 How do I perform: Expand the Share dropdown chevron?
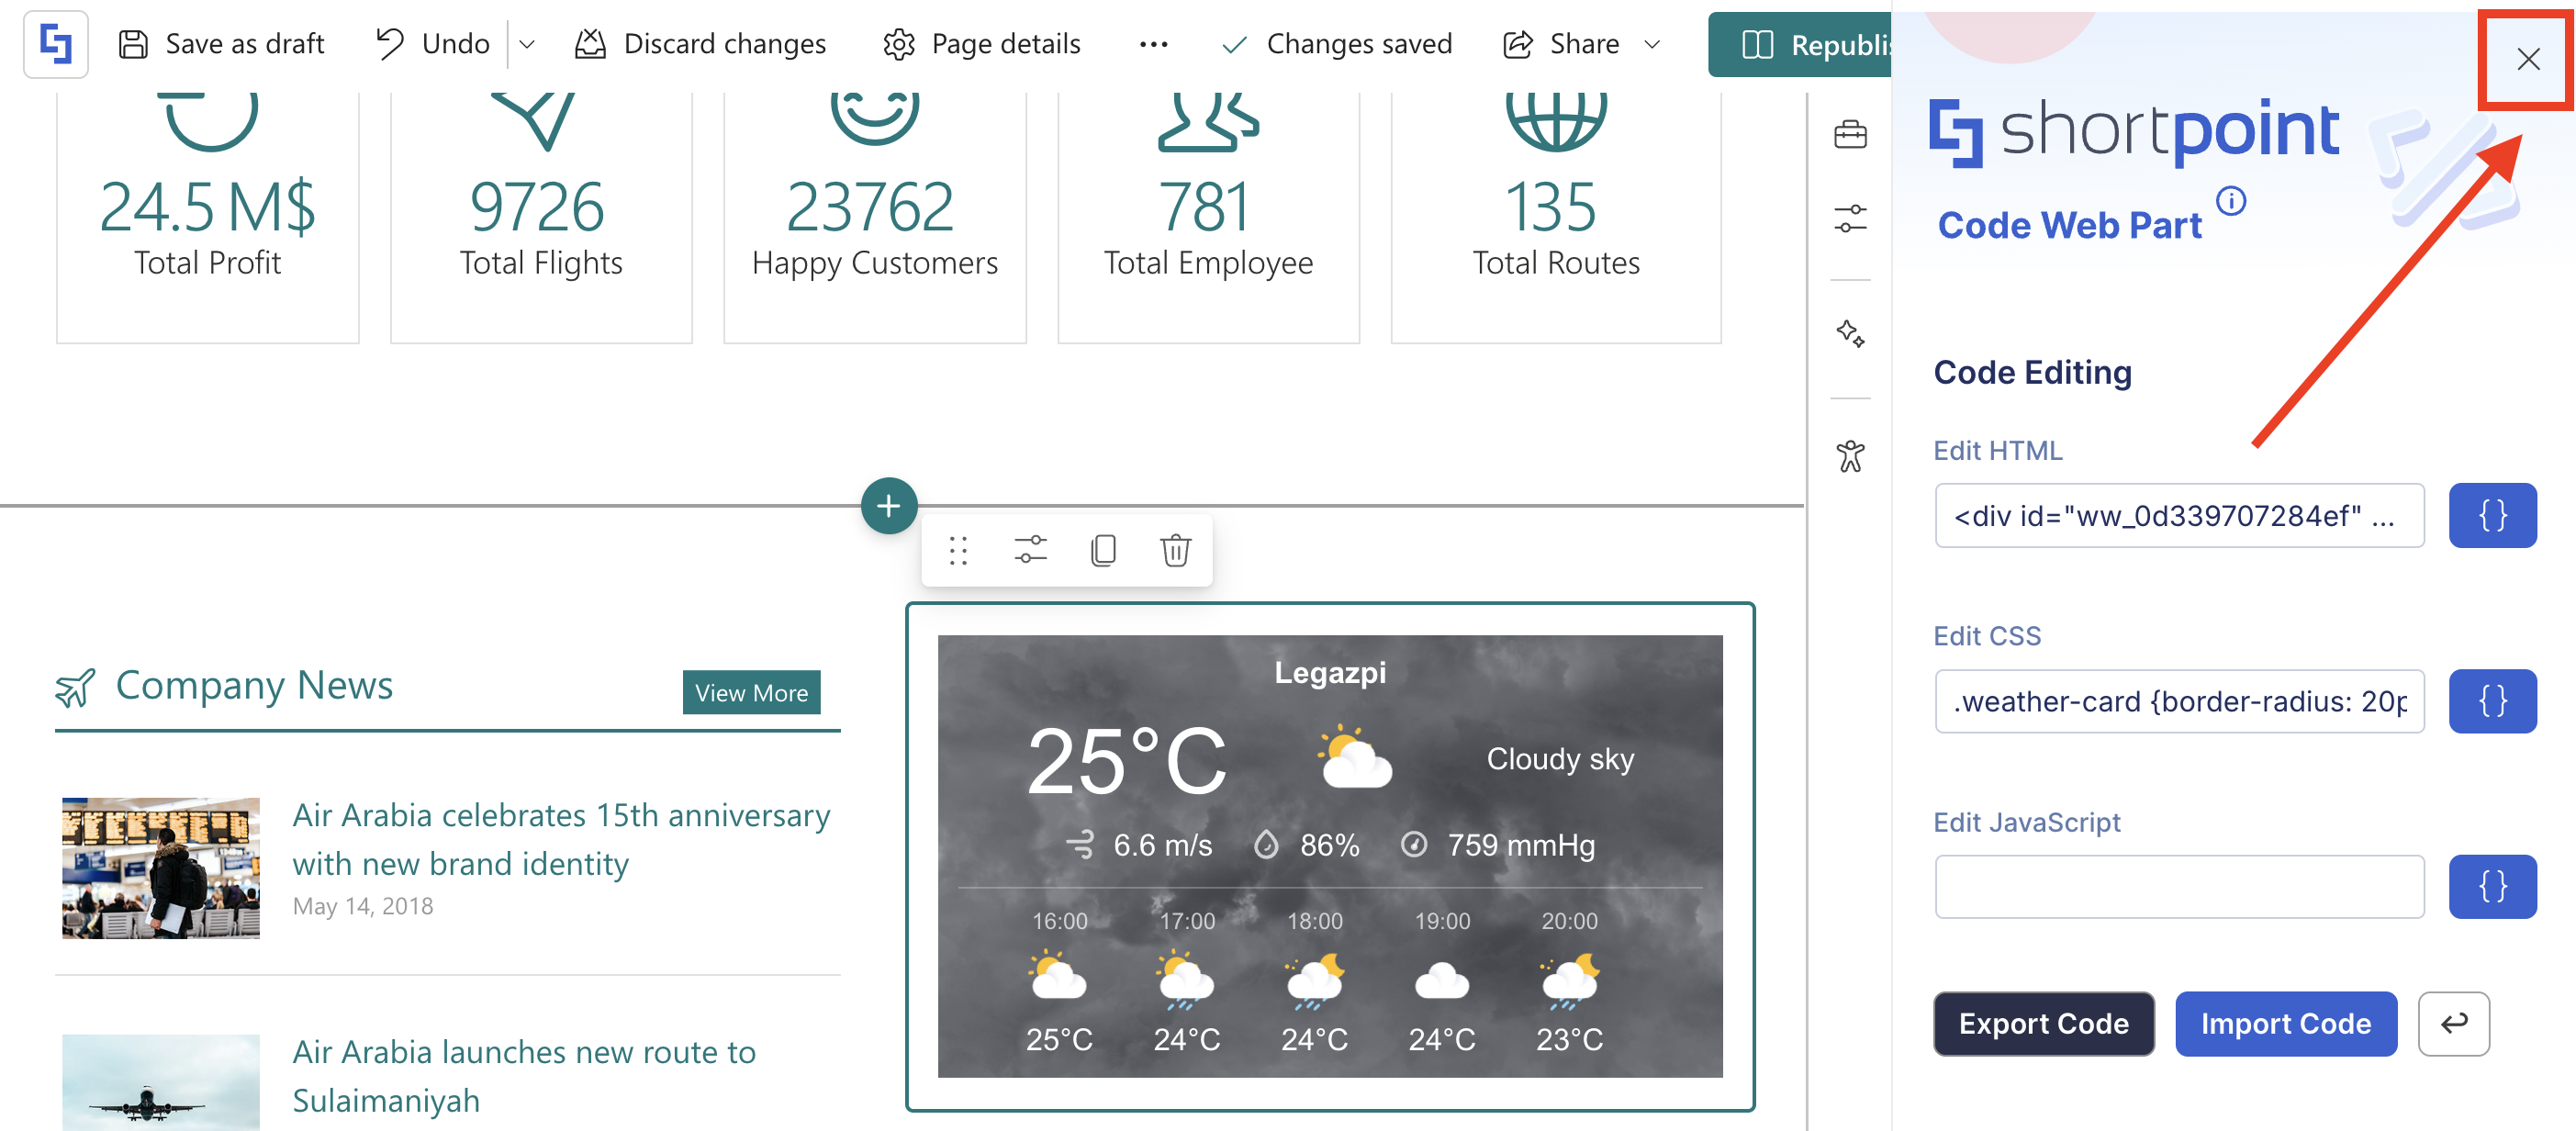point(1652,44)
